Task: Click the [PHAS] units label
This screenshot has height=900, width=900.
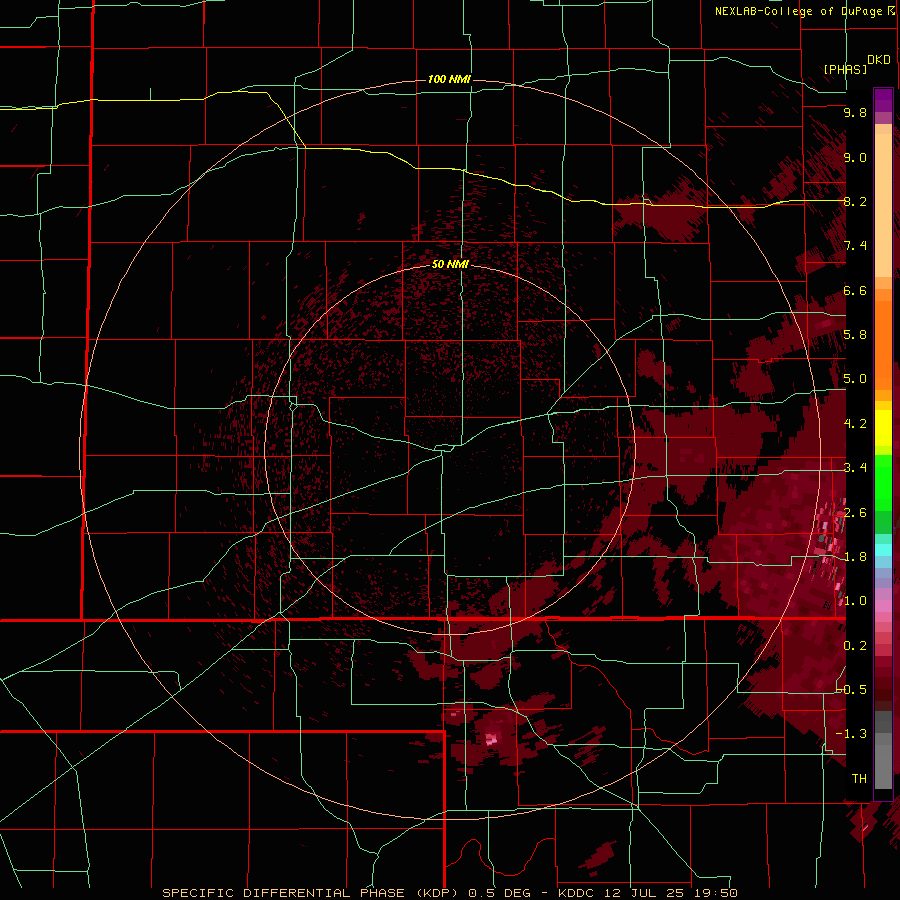Action: click(845, 69)
